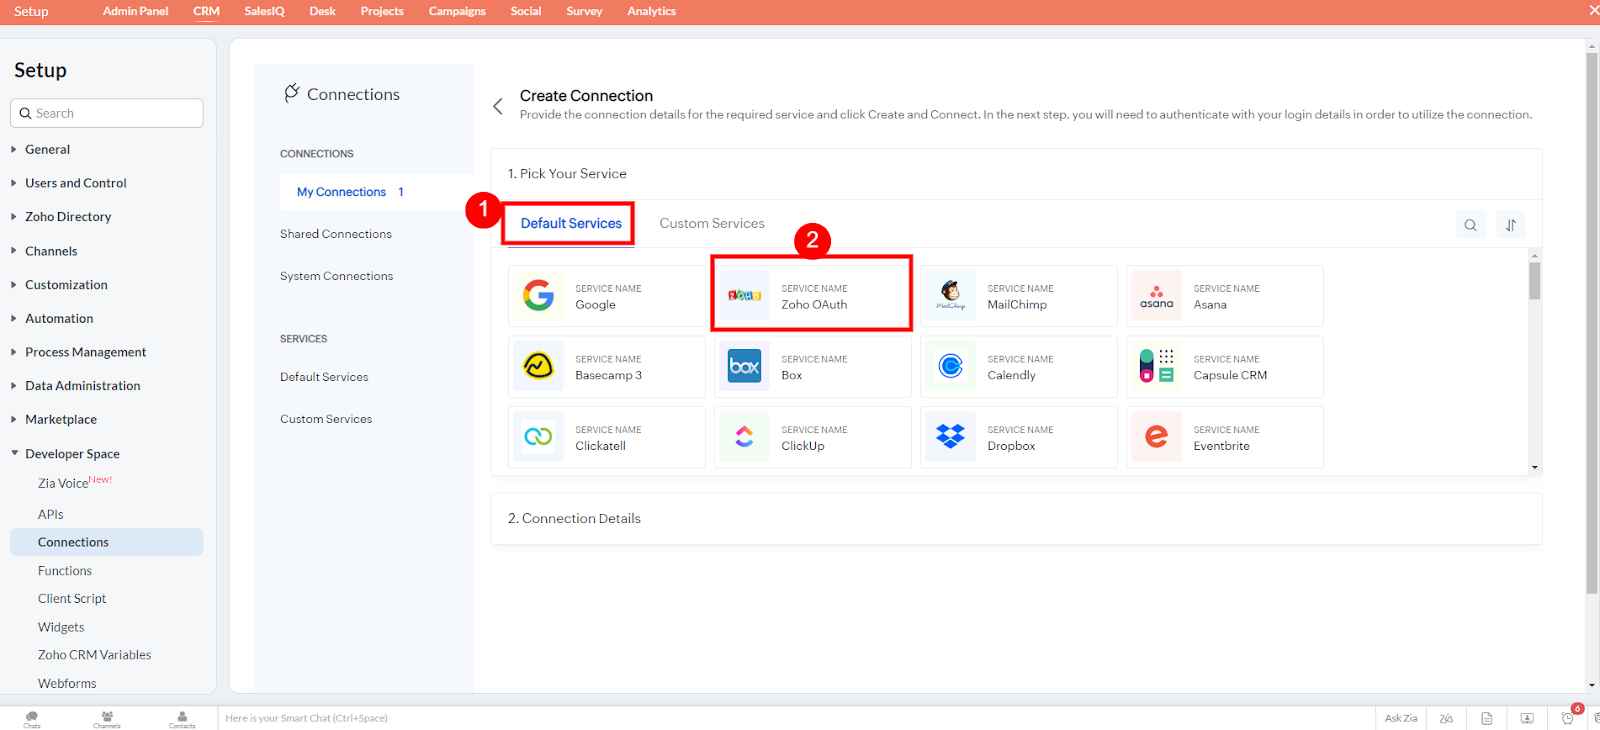Expand the Customization section

pos(66,285)
